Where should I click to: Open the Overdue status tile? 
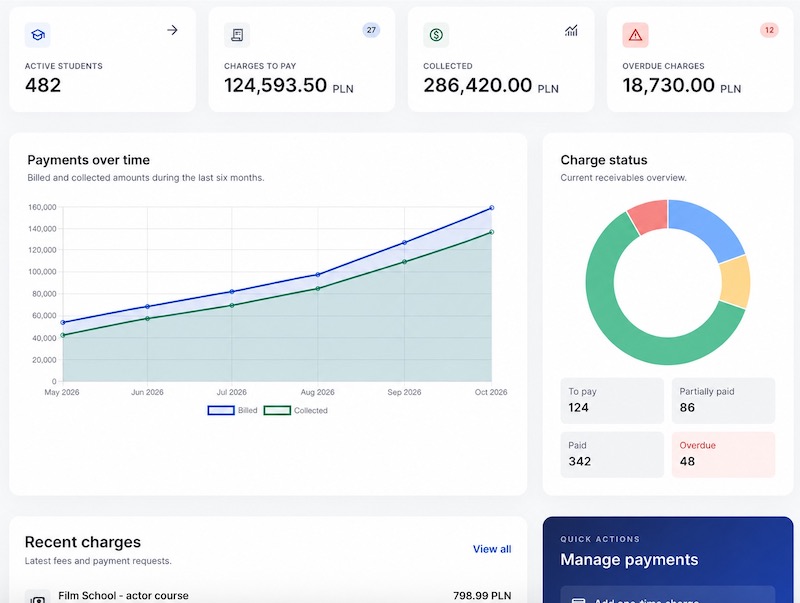[x=723, y=455]
